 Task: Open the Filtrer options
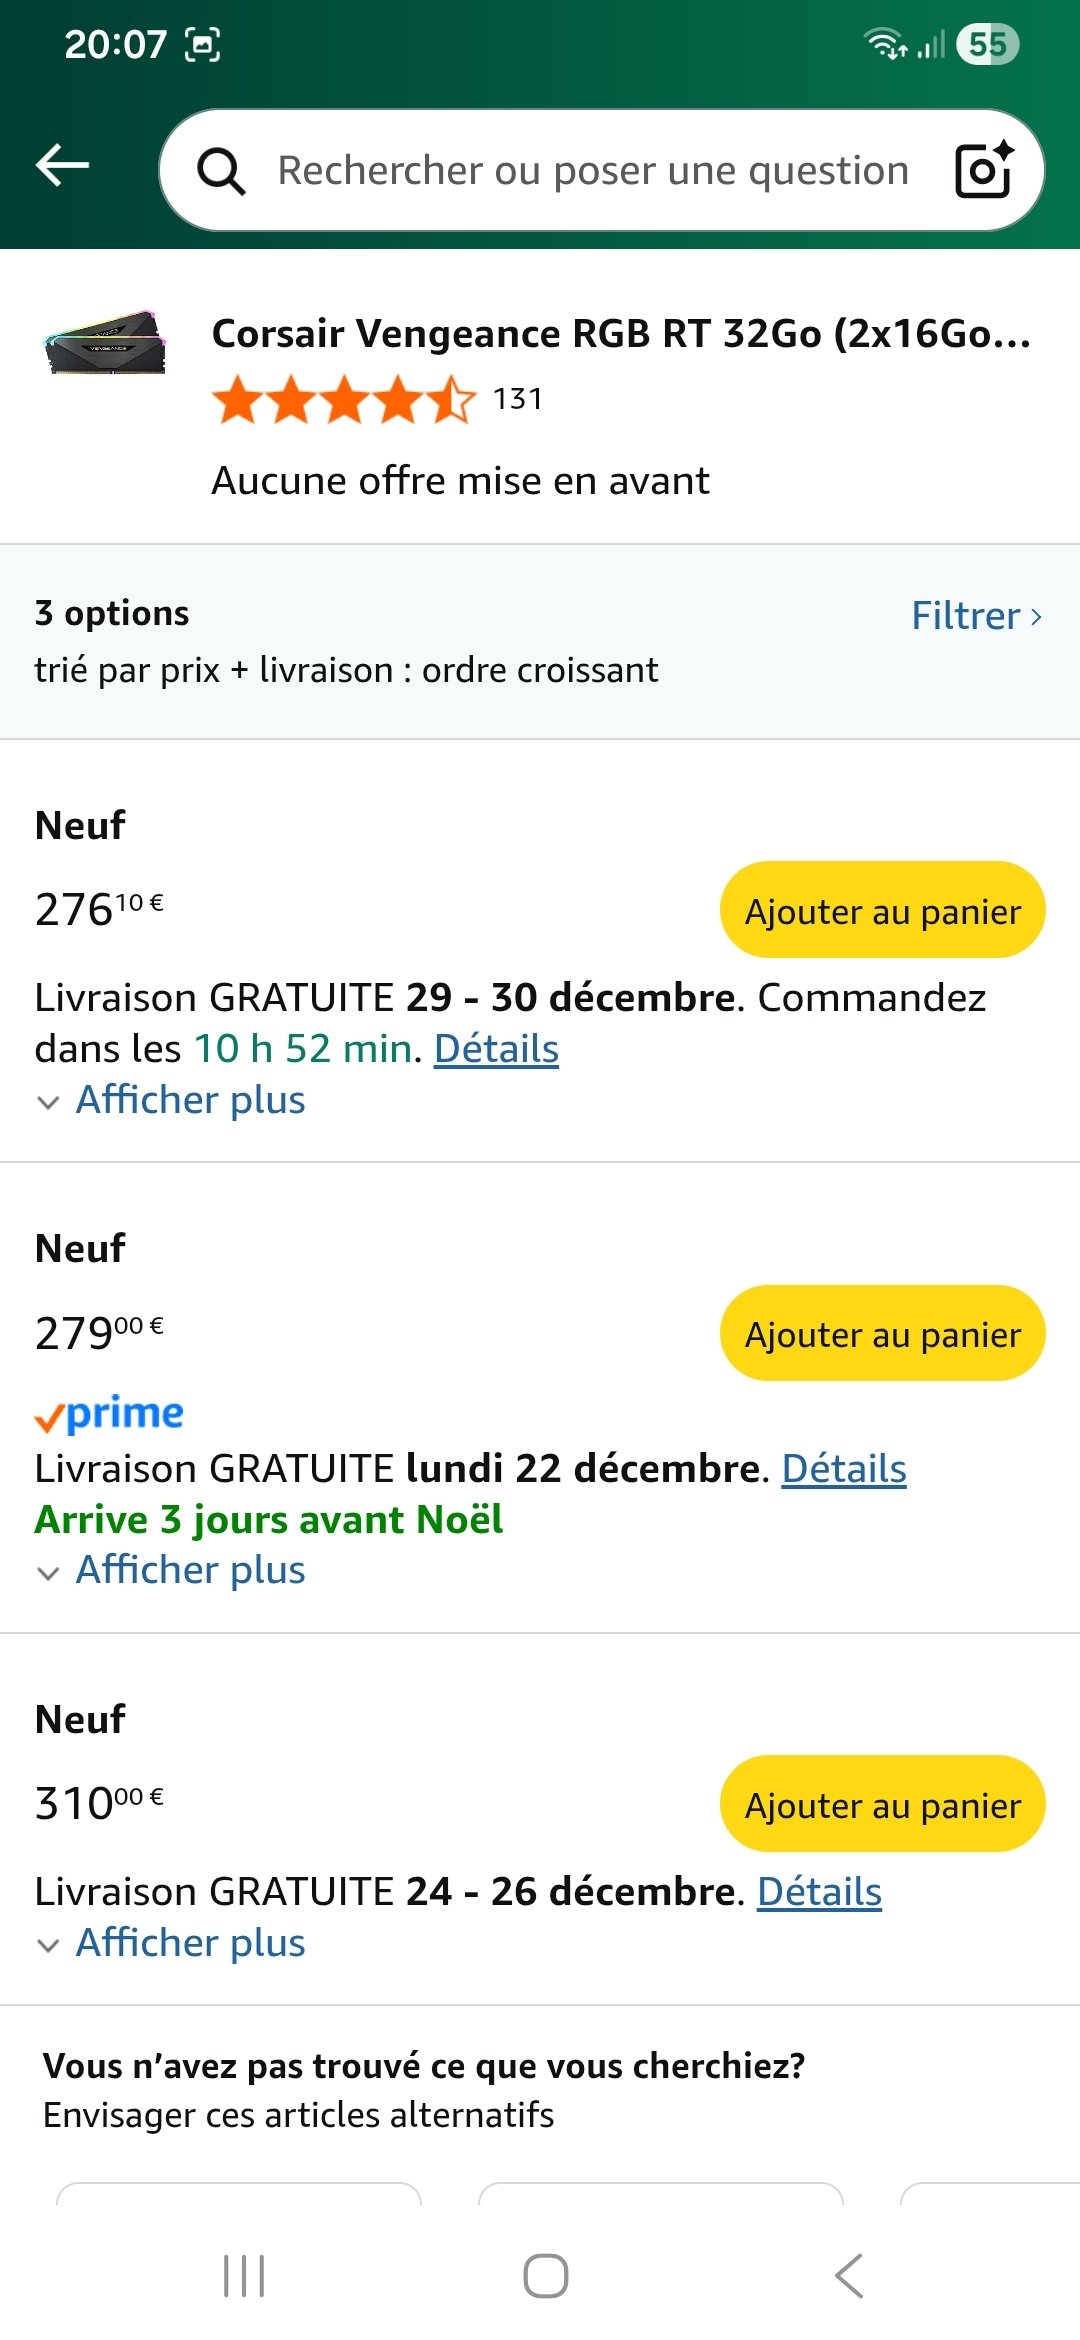[976, 616]
